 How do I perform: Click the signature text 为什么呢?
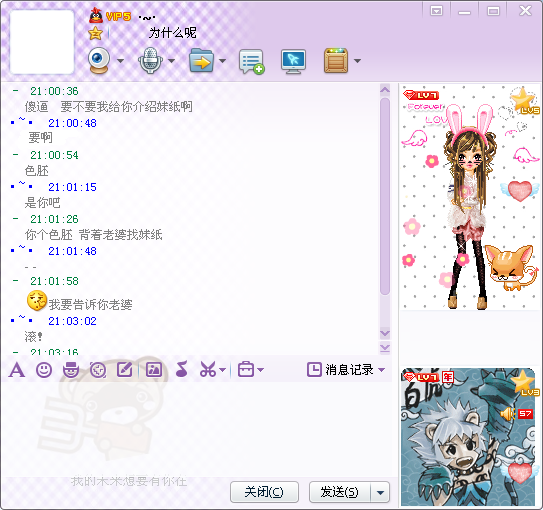[x=173, y=33]
